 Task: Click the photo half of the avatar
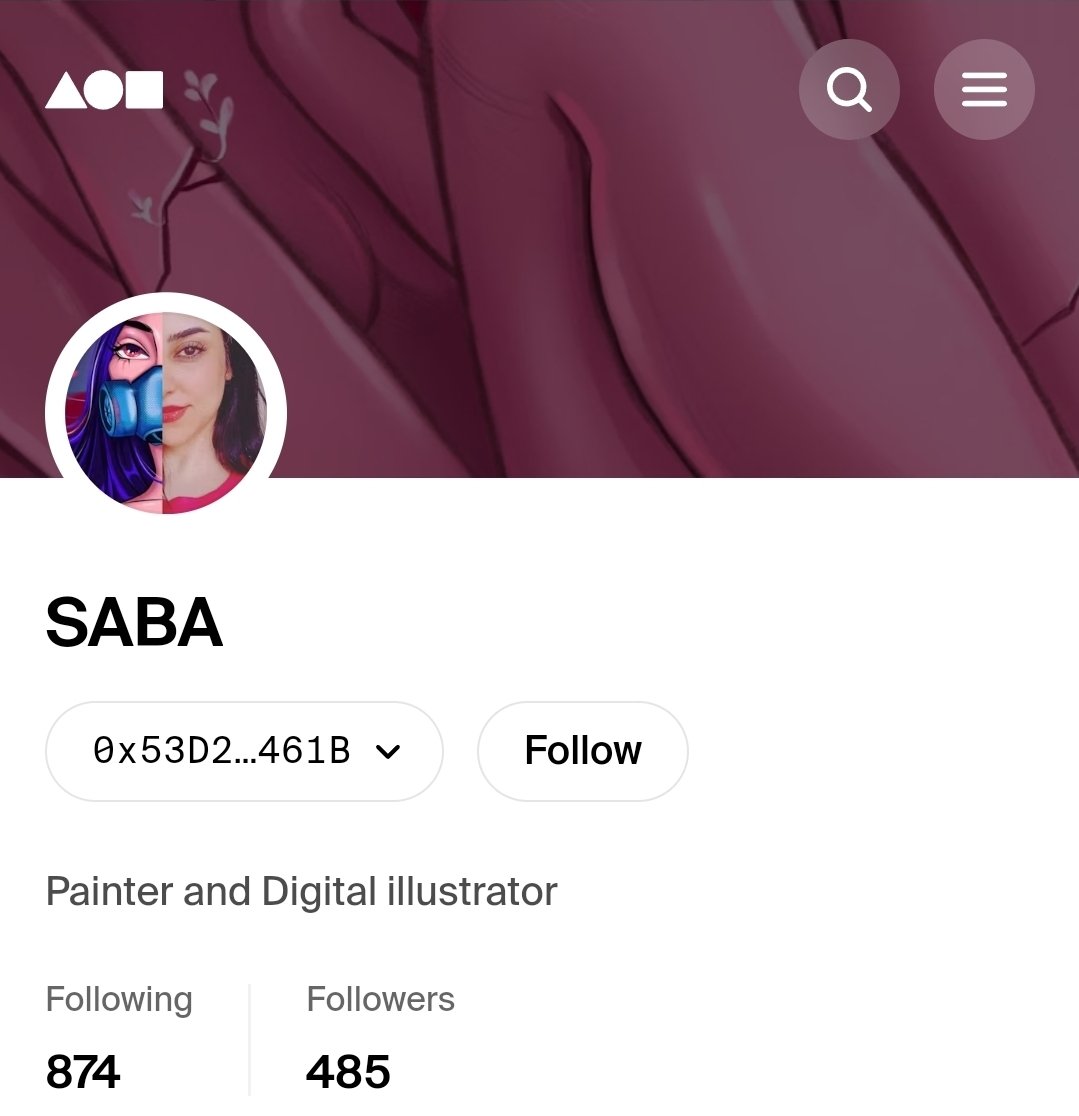(x=214, y=413)
